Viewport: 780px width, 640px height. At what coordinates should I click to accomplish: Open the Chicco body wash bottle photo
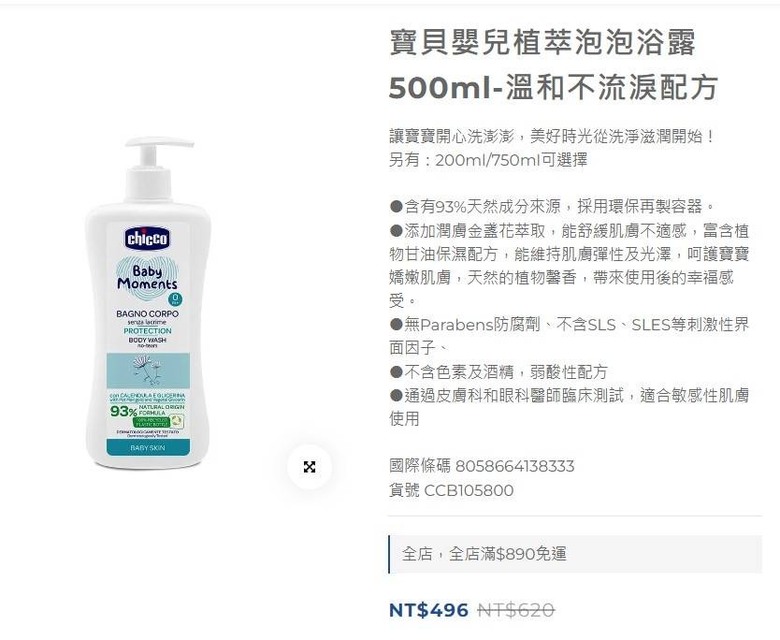148,303
